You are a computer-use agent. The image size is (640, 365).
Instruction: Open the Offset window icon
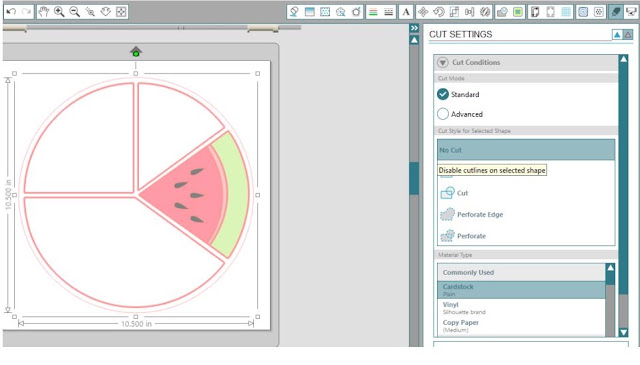518,12
